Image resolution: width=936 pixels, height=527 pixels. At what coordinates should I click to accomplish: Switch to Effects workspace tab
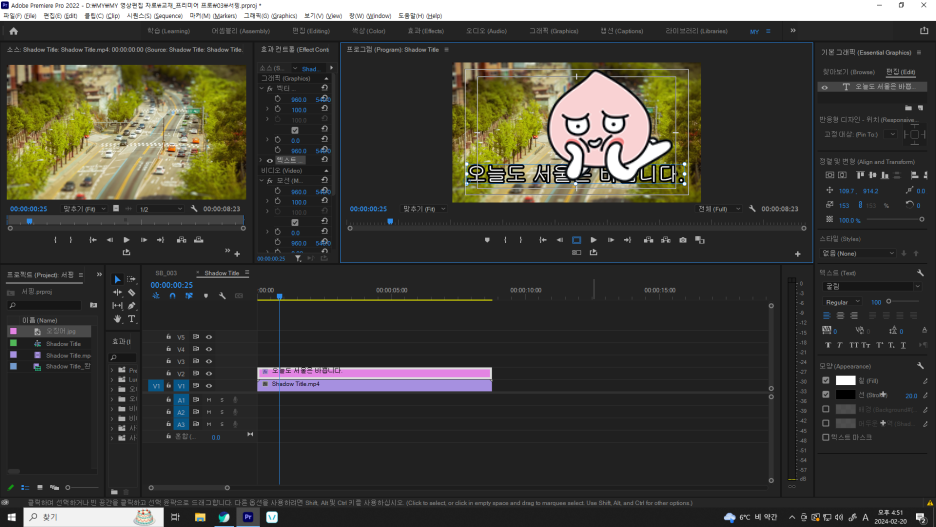click(x=426, y=31)
